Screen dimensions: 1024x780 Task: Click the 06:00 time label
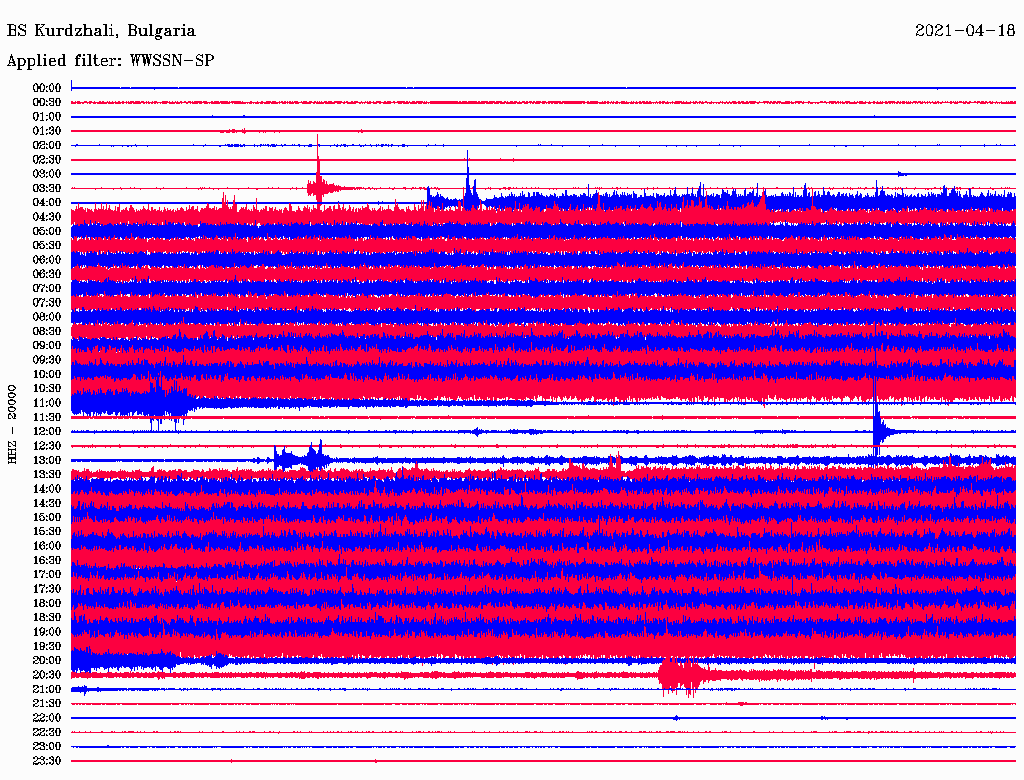pos(47,260)
